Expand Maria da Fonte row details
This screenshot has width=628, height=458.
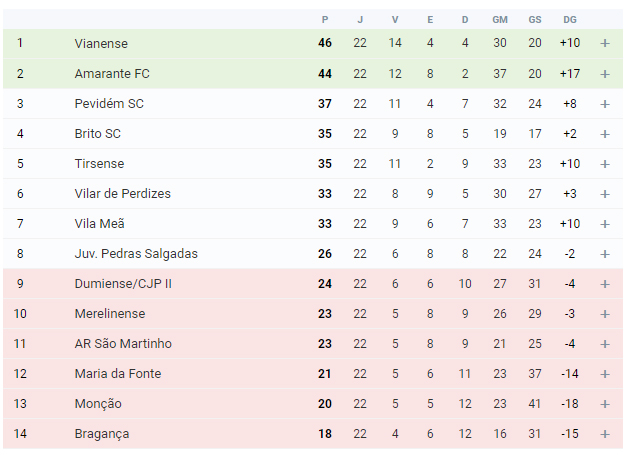tap(605, 374)
